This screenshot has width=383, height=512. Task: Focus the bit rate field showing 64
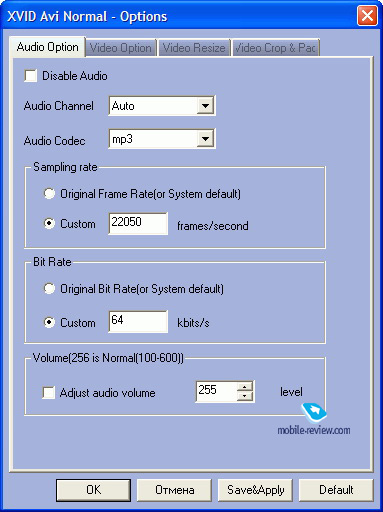[x=138, y=321]
